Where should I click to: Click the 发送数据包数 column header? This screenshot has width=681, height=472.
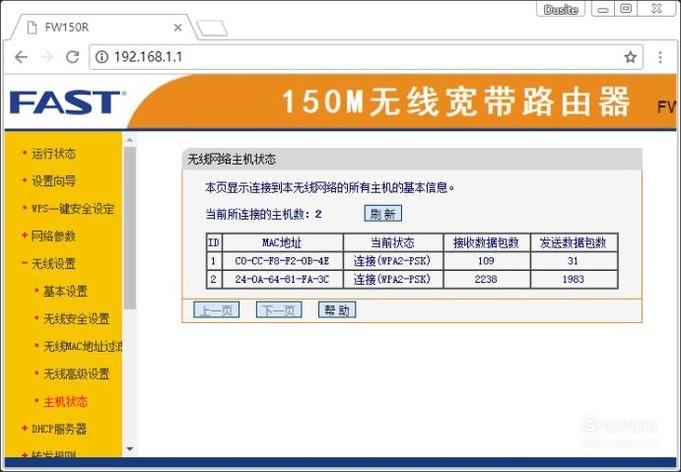(573, 243)
